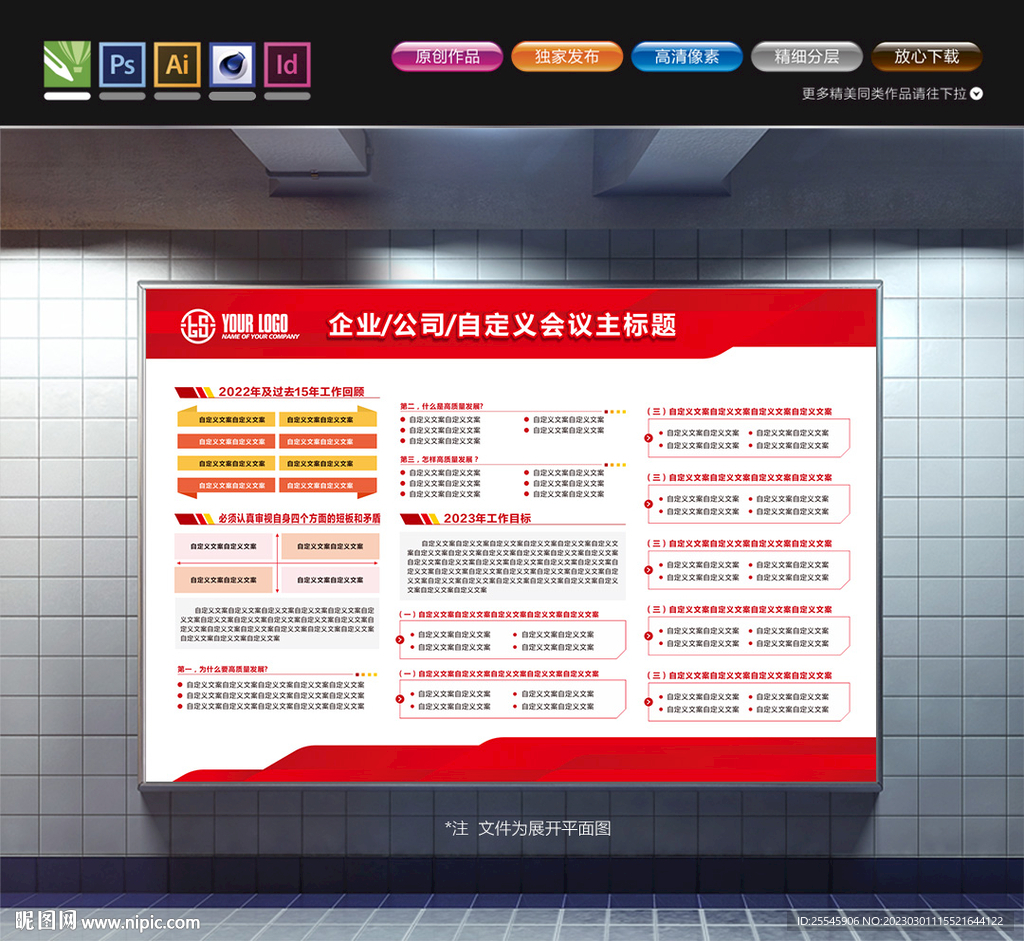This screenshot has width=1024, height=941.
Task: Click the pink 原创作品 button
Action: point(447,57)
